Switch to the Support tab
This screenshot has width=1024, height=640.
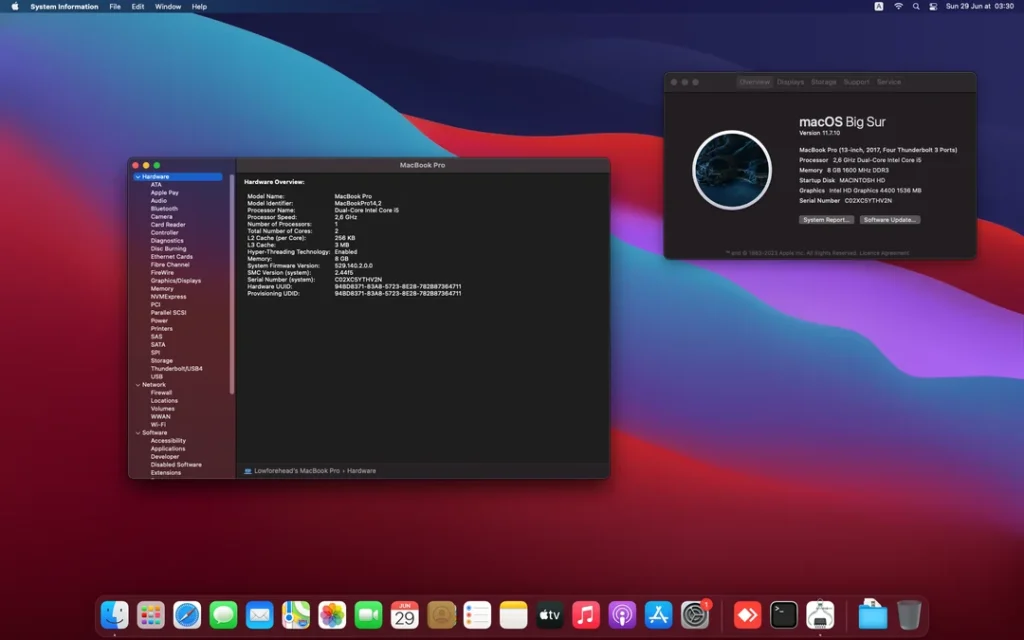[x=856, y=82]
